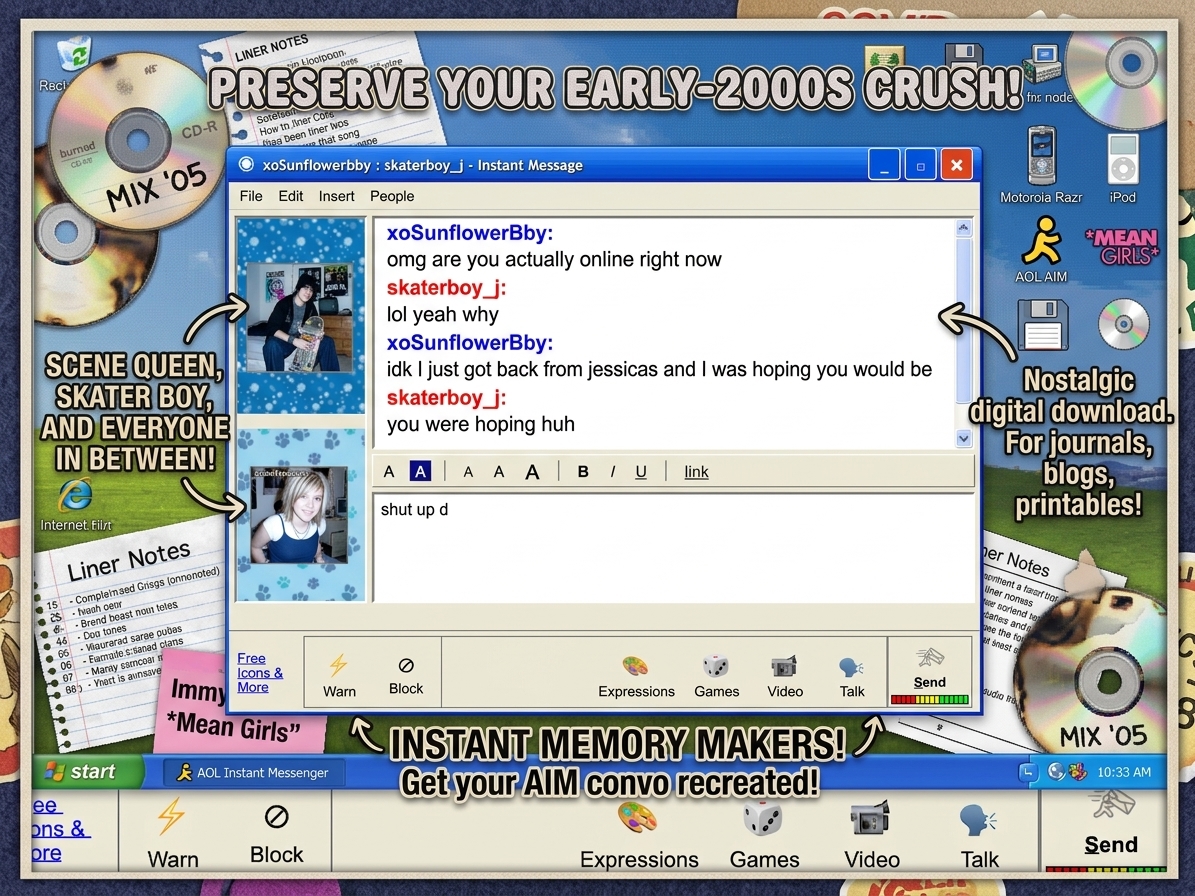Select the Block icon

tap(406, 672)
